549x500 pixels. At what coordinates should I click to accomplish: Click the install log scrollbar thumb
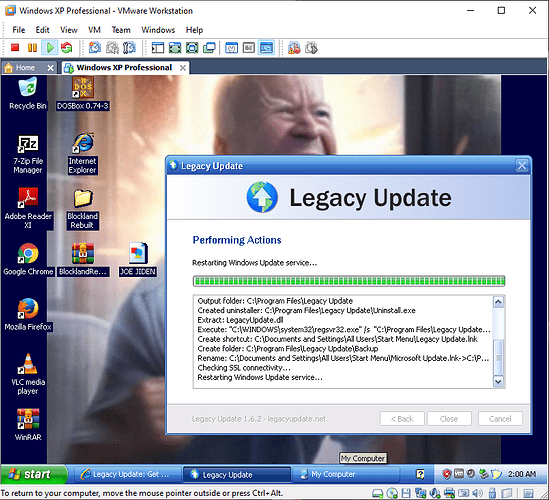[x=498, y=357]
